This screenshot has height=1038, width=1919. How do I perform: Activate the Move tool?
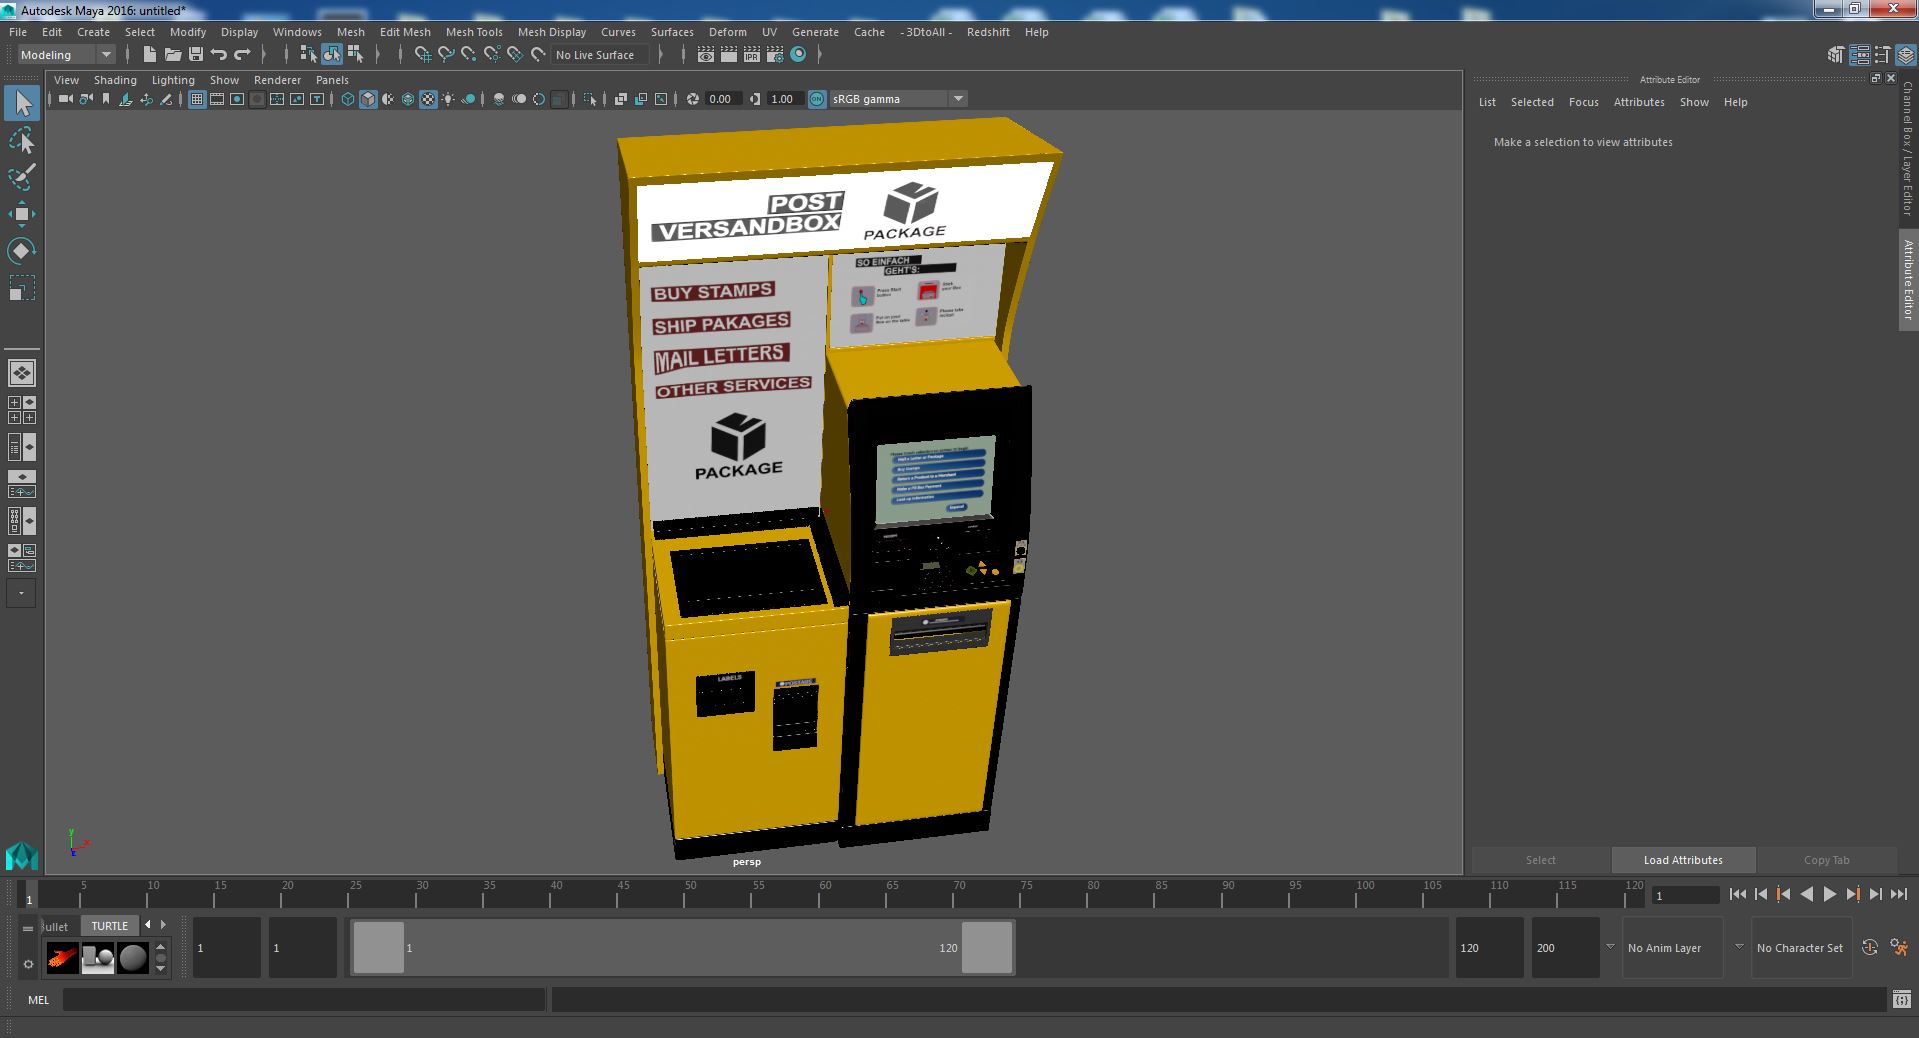[21, 214]
